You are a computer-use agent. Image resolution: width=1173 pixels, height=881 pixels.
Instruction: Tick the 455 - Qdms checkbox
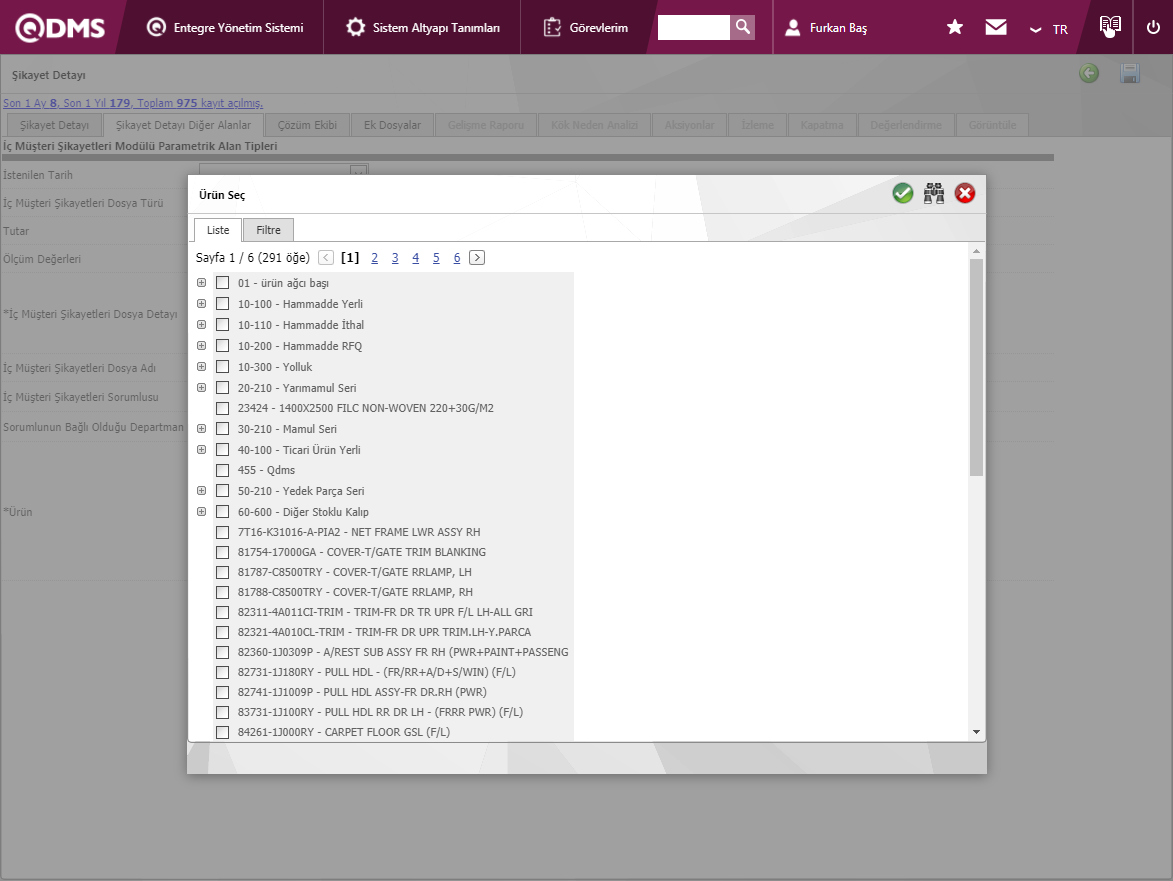(x=222, y=470)
